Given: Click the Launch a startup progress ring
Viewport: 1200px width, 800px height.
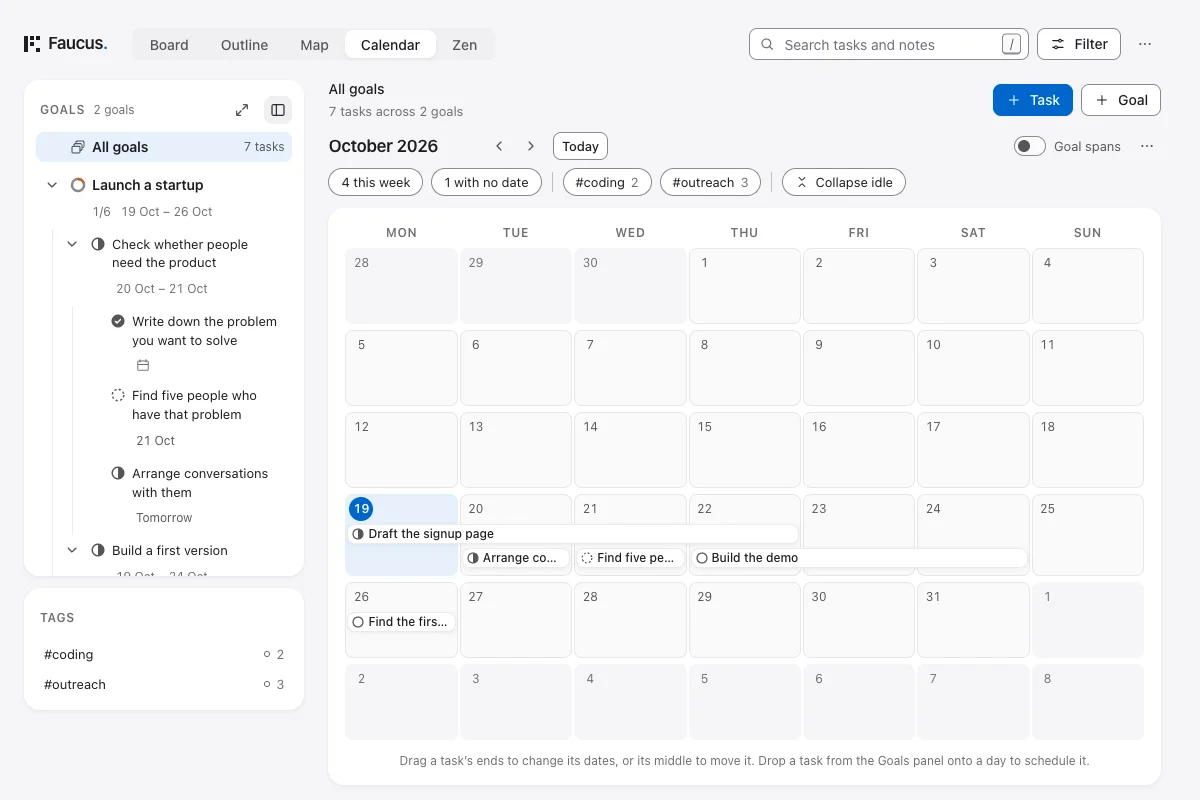Looking at the screenshot, I should pos(78,185).
